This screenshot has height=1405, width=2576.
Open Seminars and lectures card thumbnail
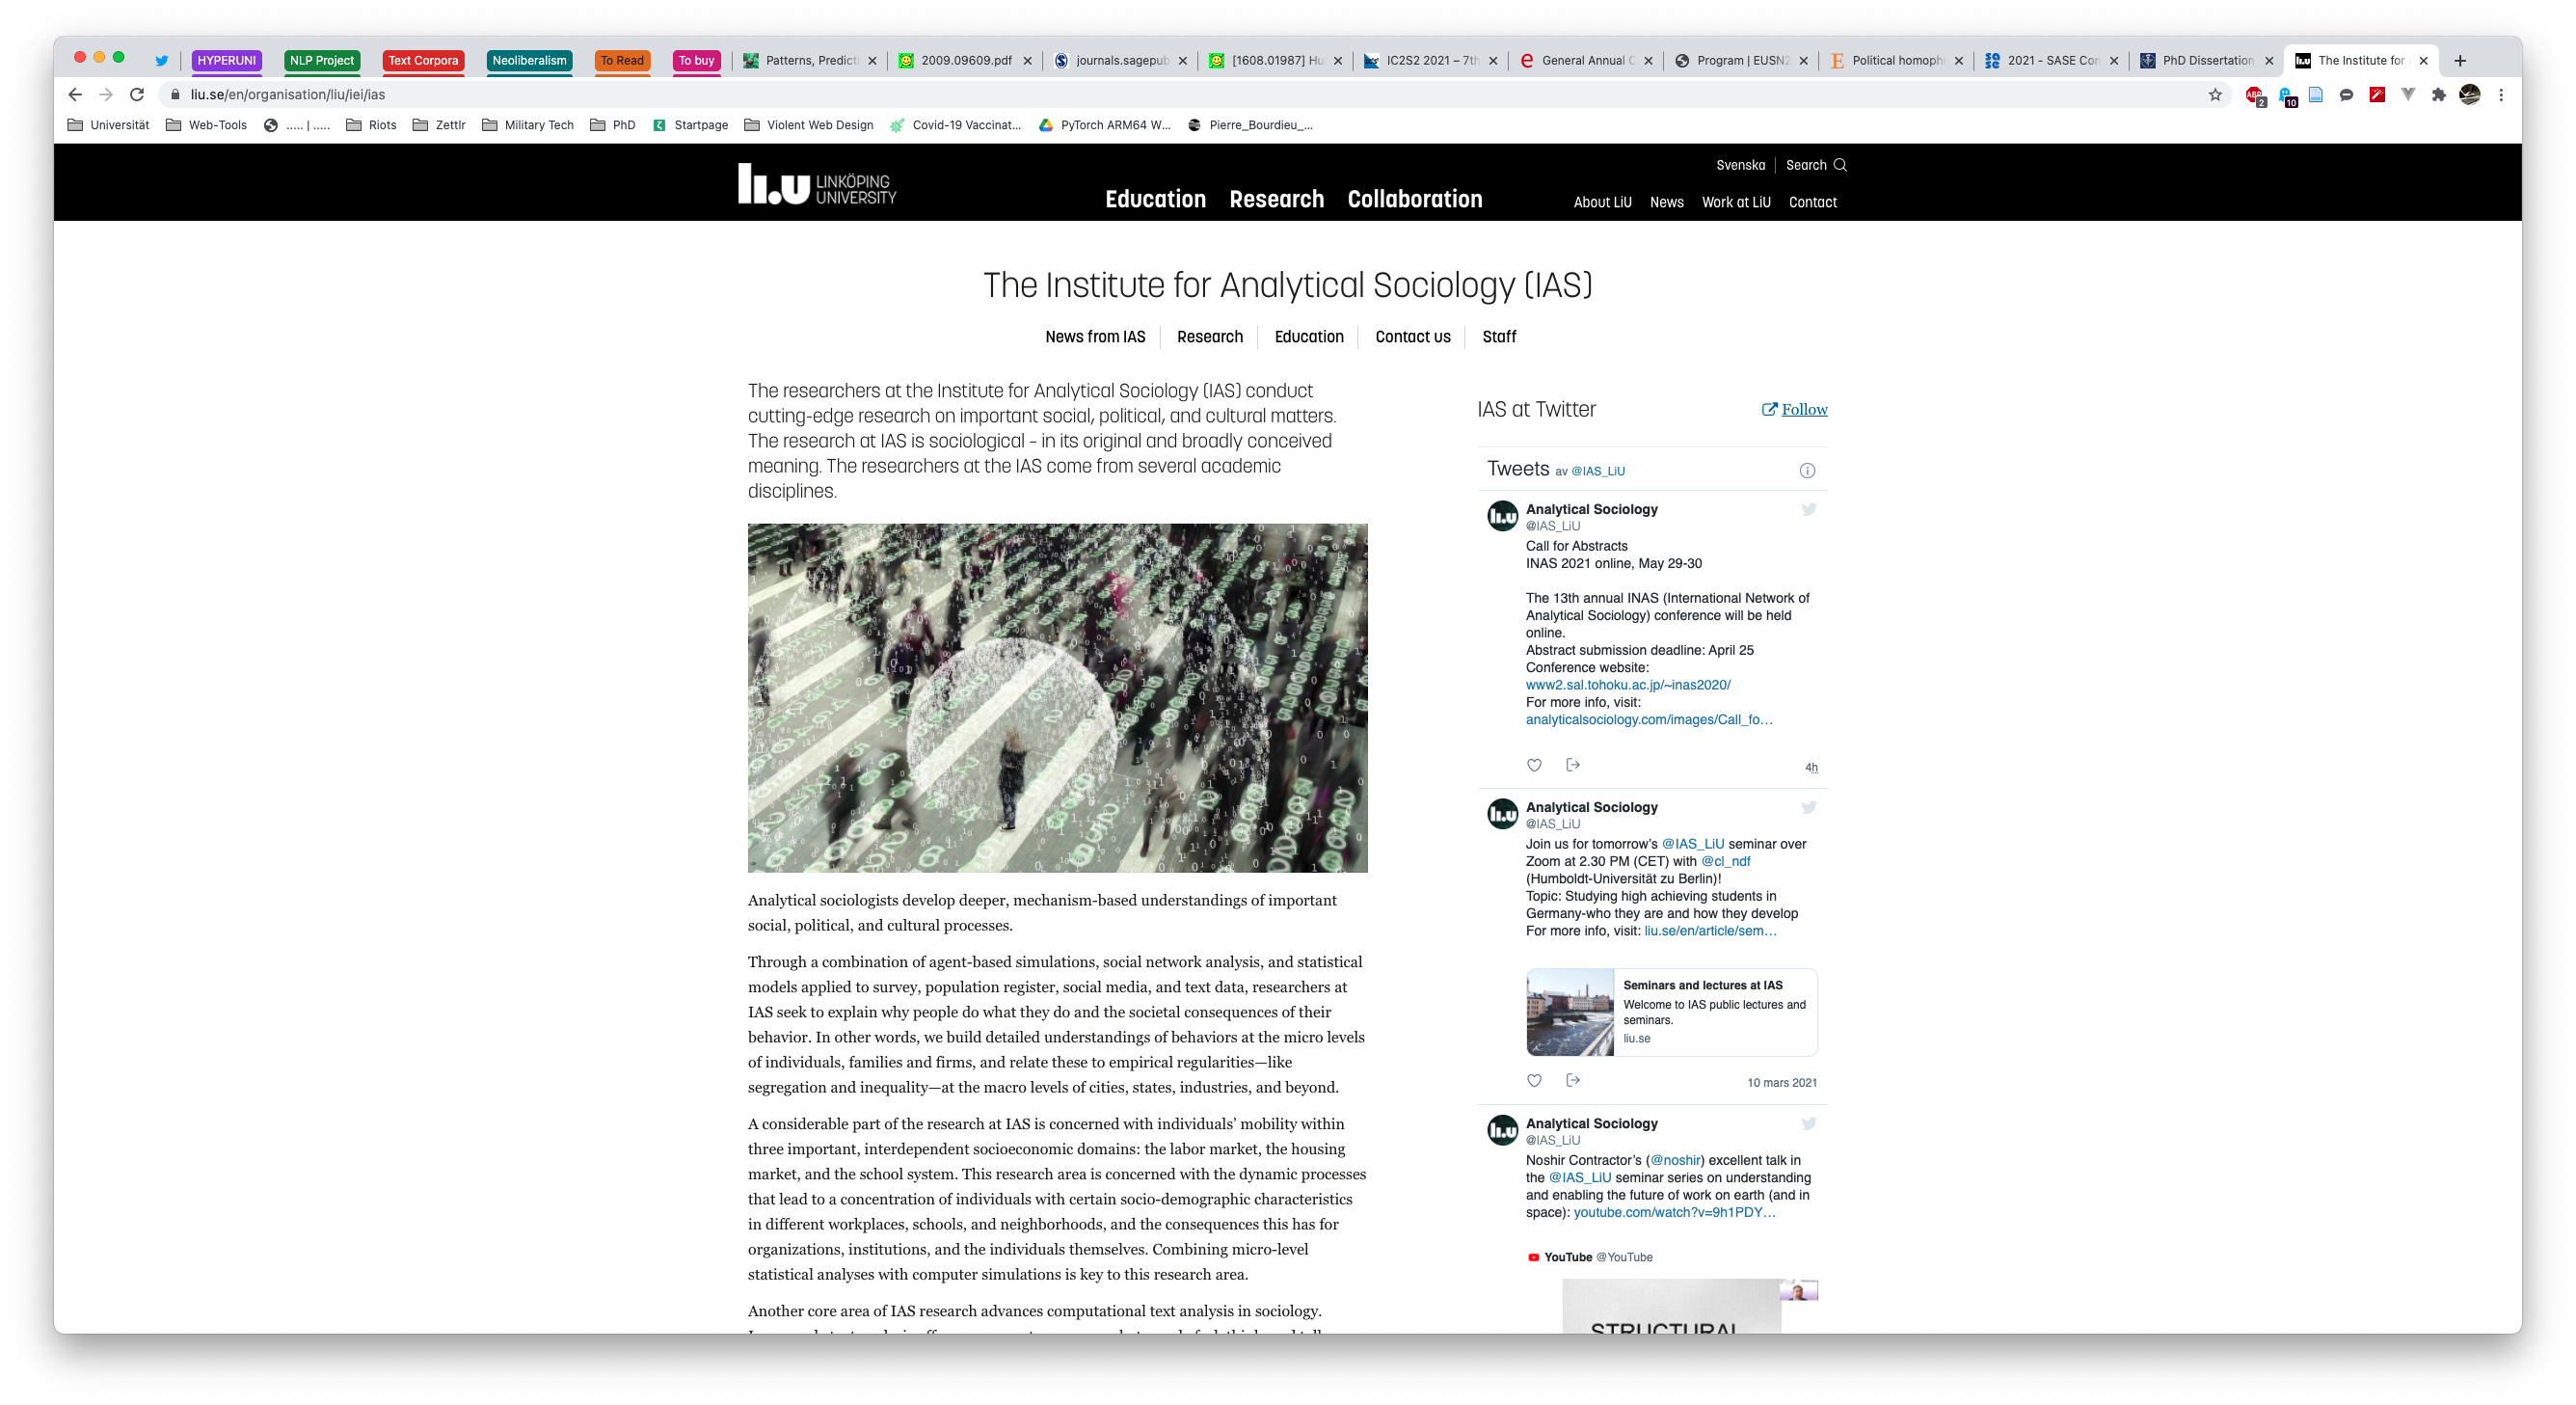pos(1569,1012)
